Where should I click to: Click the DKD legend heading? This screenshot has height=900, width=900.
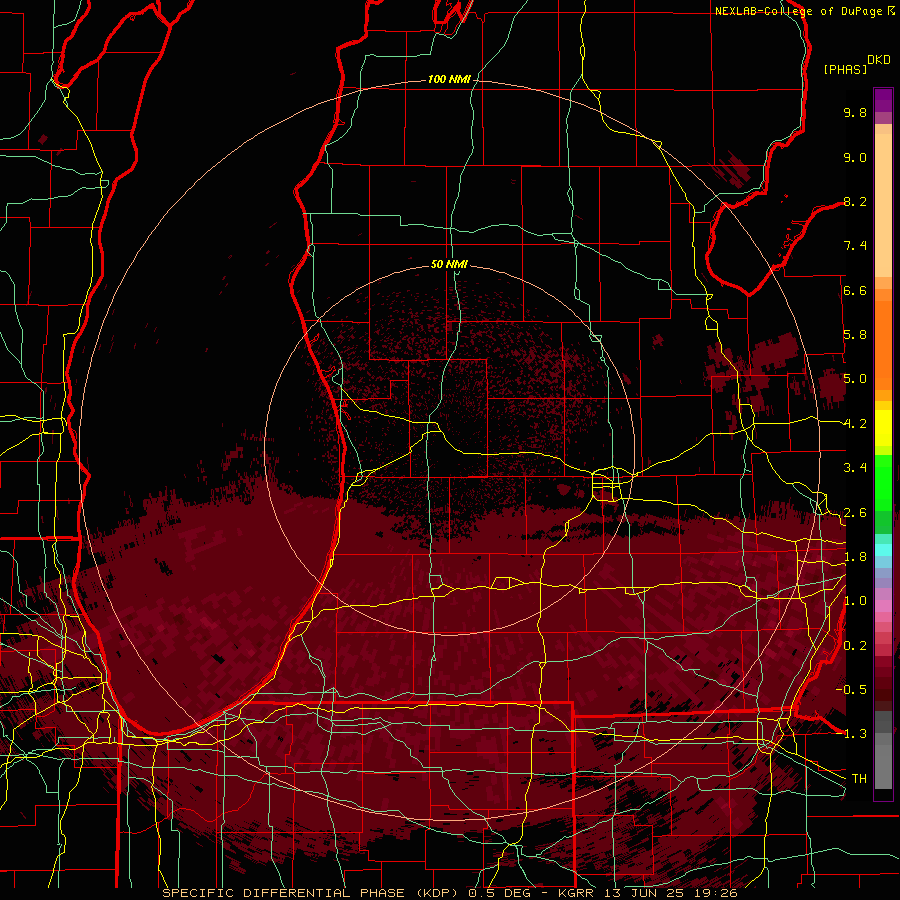[x=879, y=60]
